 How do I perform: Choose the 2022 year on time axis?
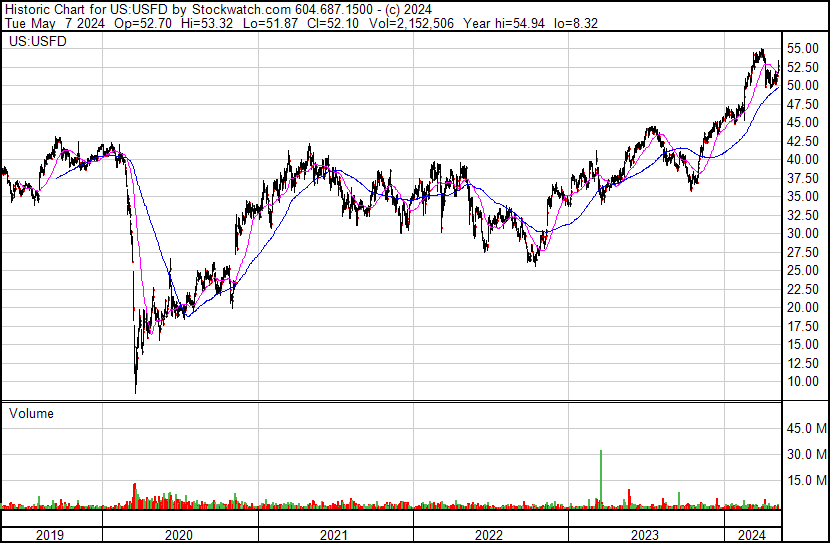tap(489, 535)
